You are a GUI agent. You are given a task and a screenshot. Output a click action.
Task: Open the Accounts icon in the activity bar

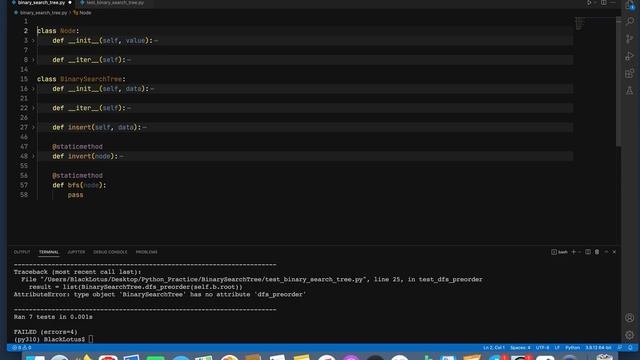coord(630,318)
